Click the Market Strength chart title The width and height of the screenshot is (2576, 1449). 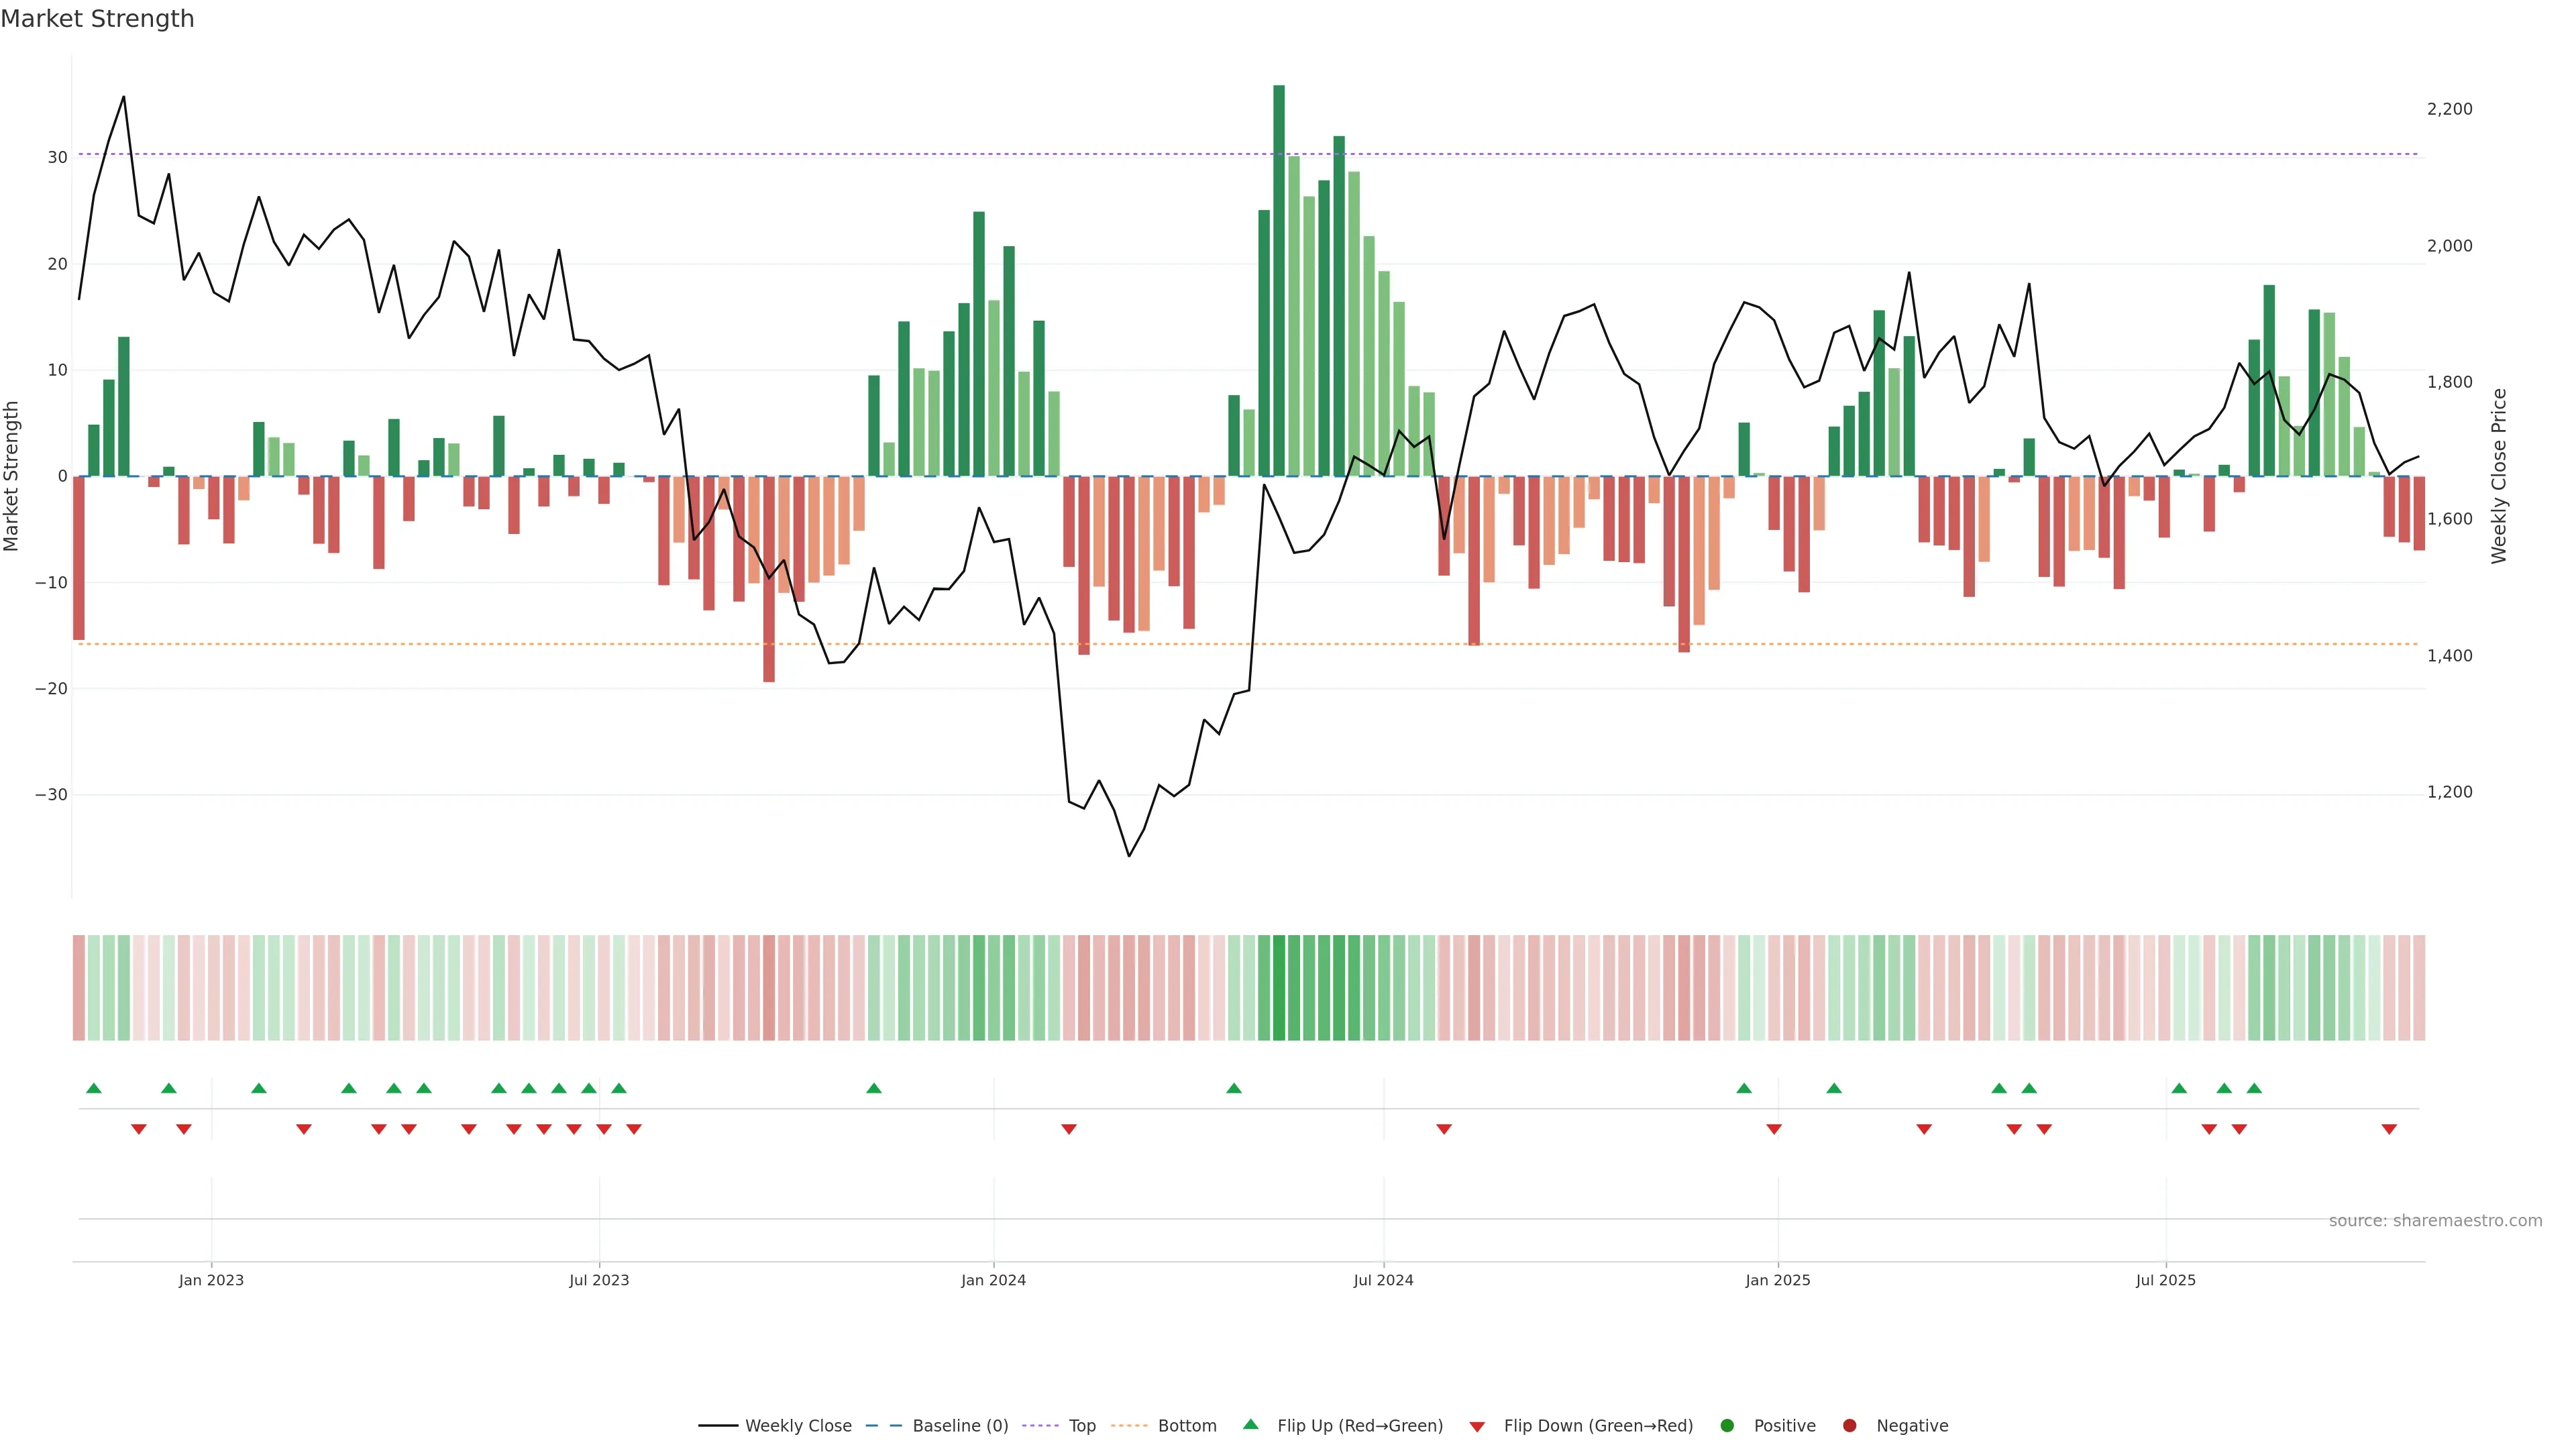tap(97, 19)
